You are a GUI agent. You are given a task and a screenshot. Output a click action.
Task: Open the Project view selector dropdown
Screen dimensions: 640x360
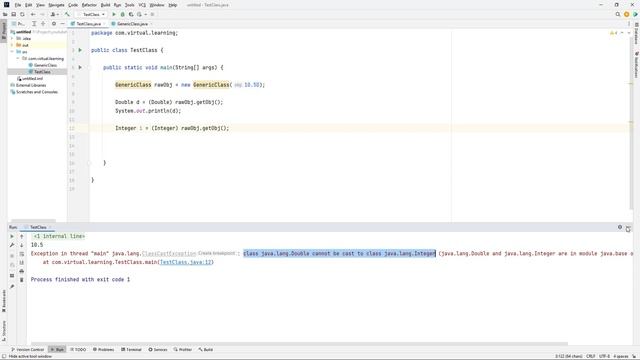click(18, 24)
